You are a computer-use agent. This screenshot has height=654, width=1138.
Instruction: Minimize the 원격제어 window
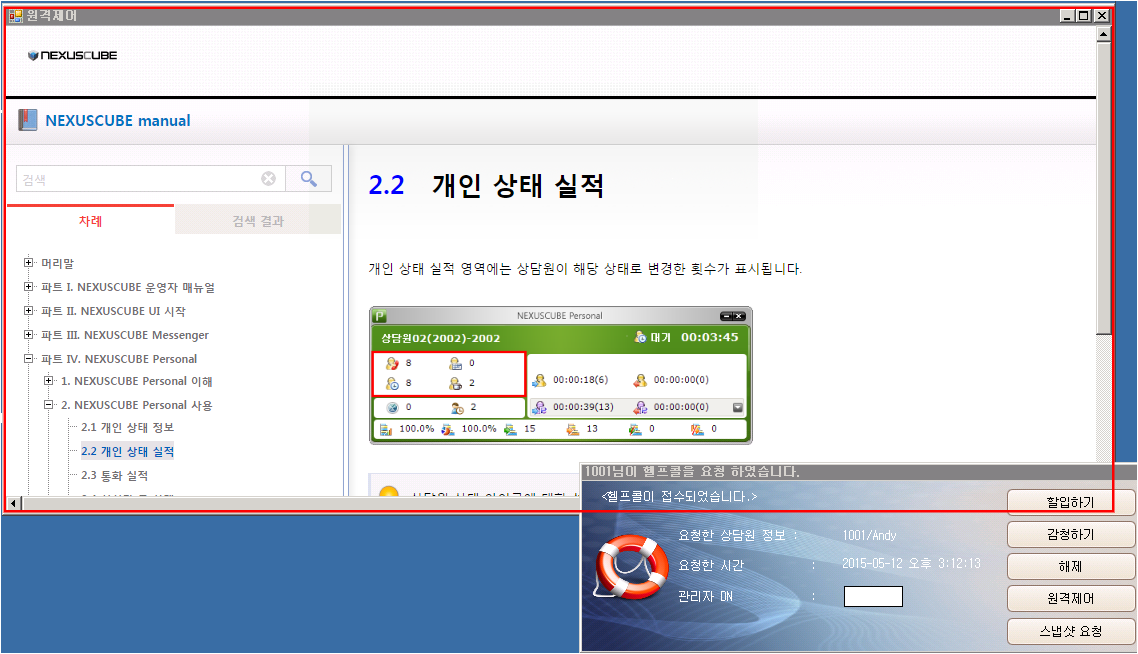1067,15
